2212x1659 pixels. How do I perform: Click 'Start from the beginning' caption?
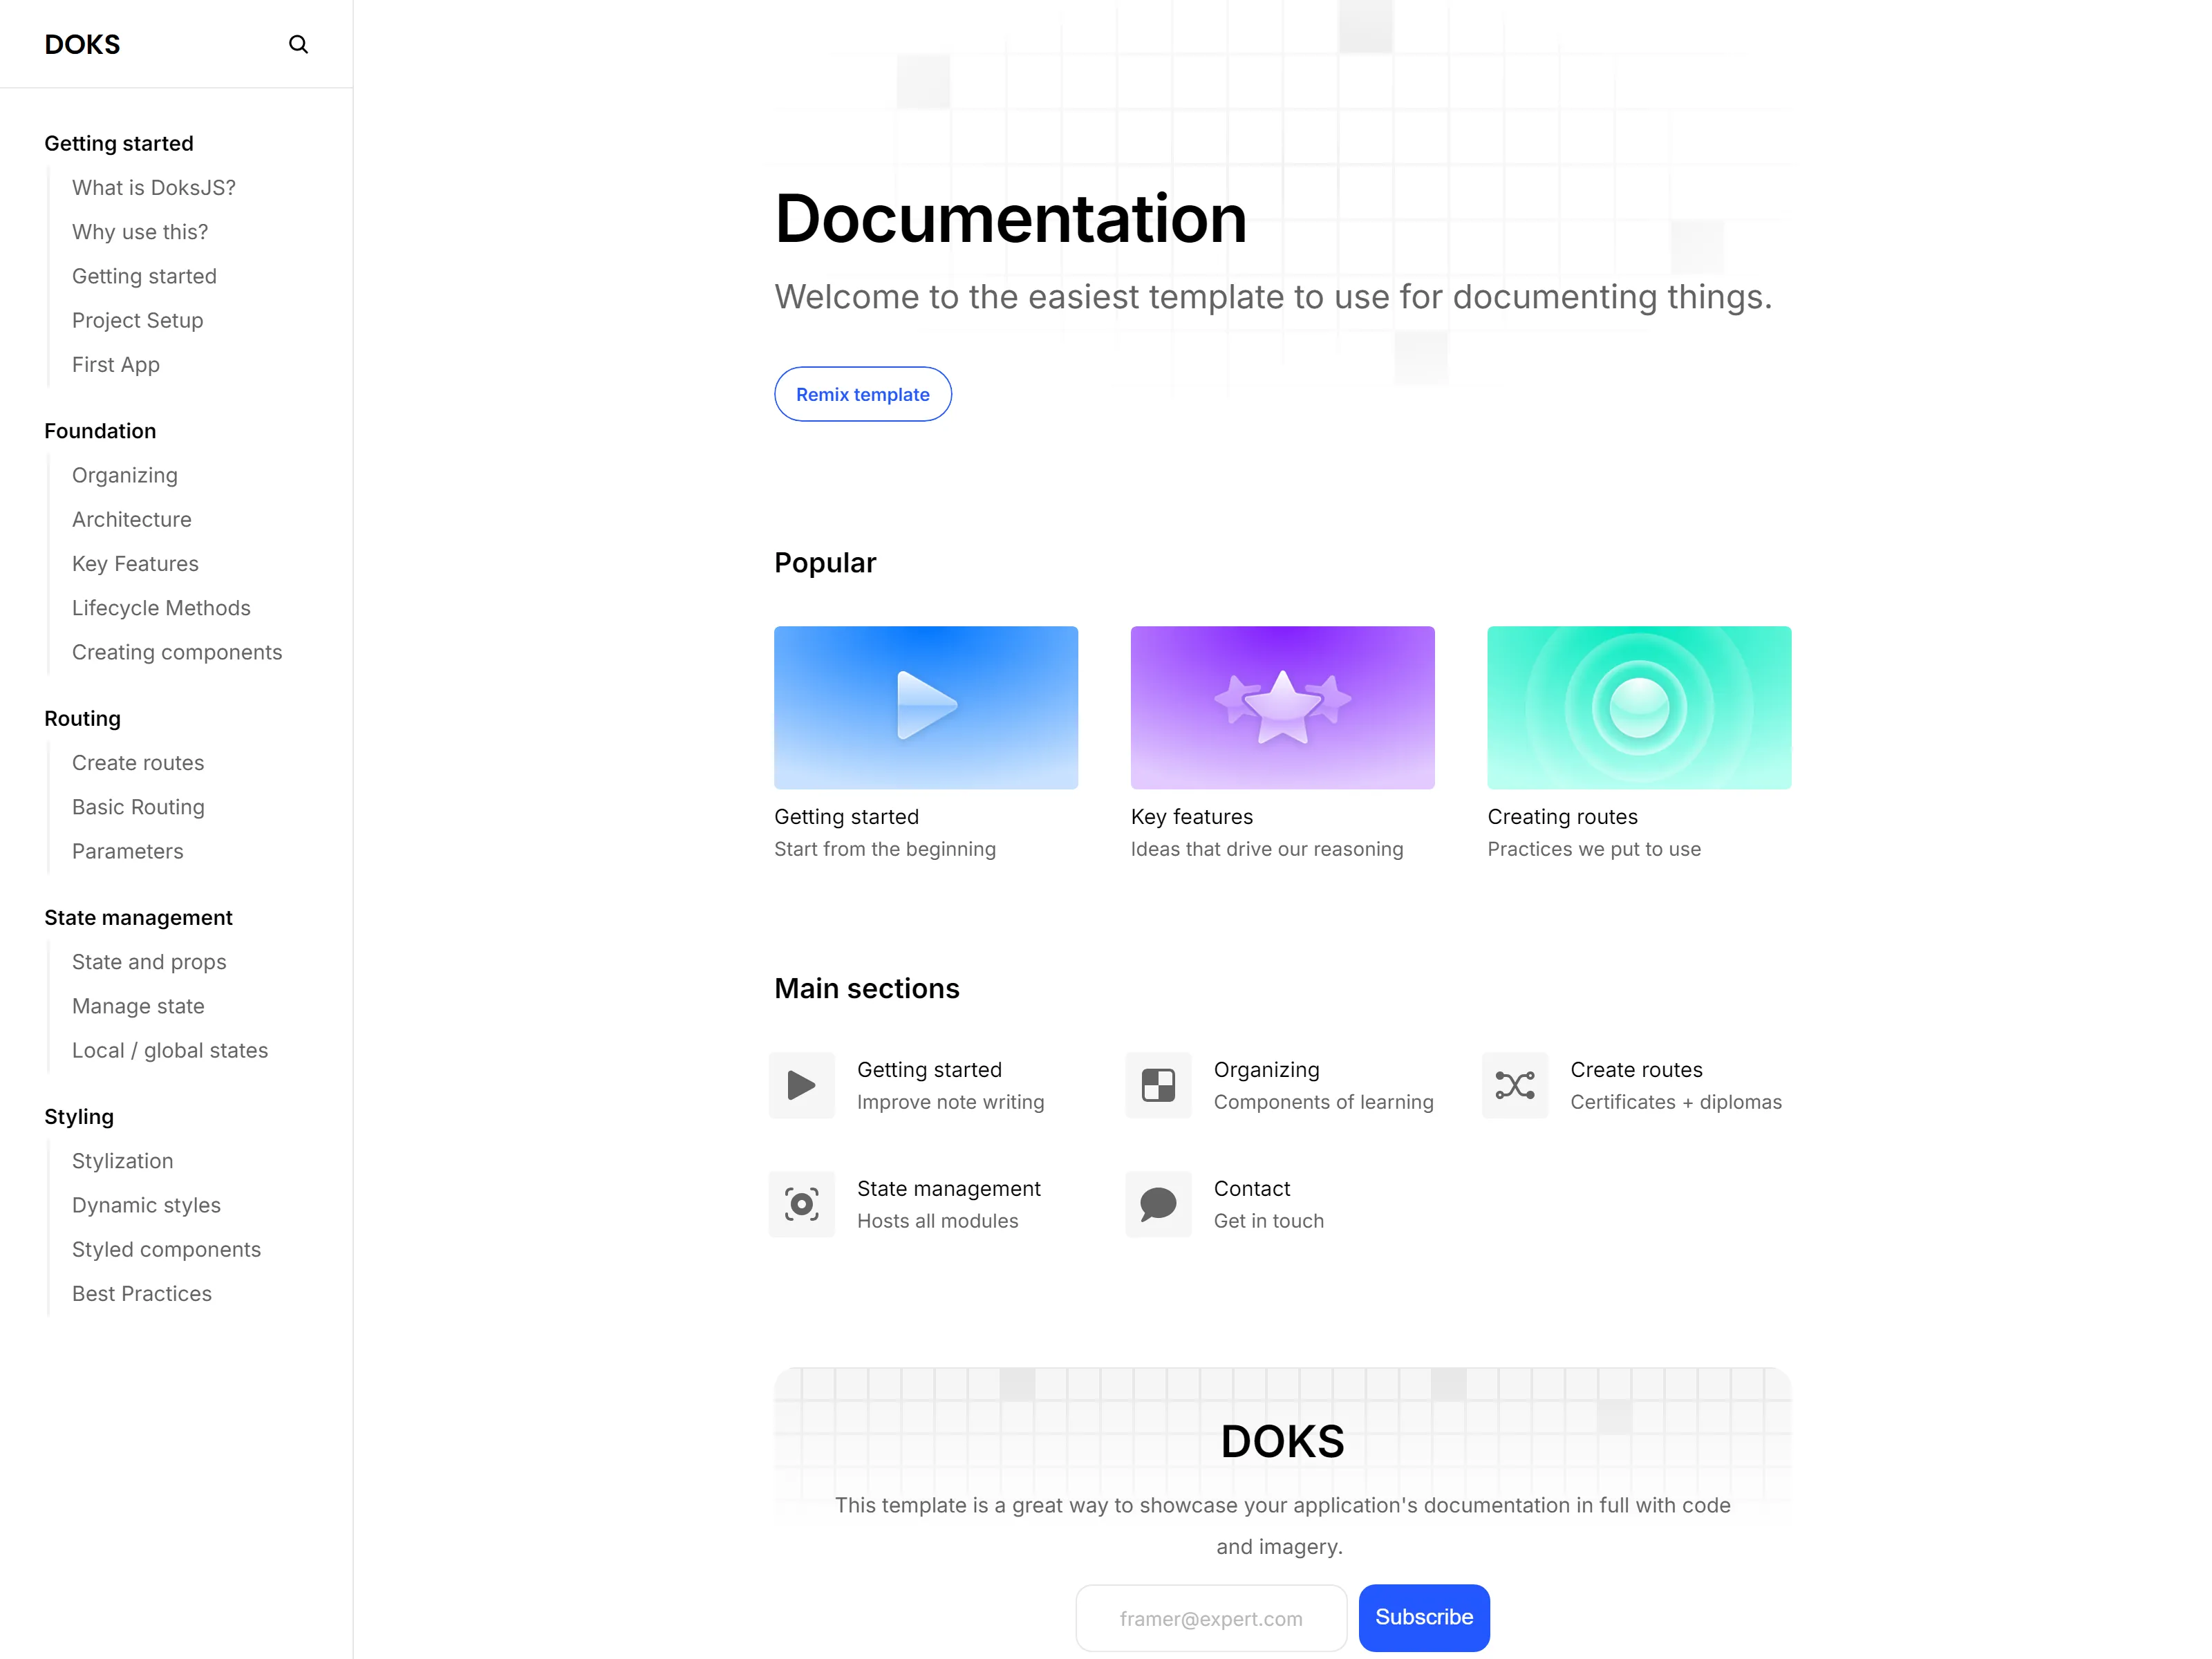[884, 849]
